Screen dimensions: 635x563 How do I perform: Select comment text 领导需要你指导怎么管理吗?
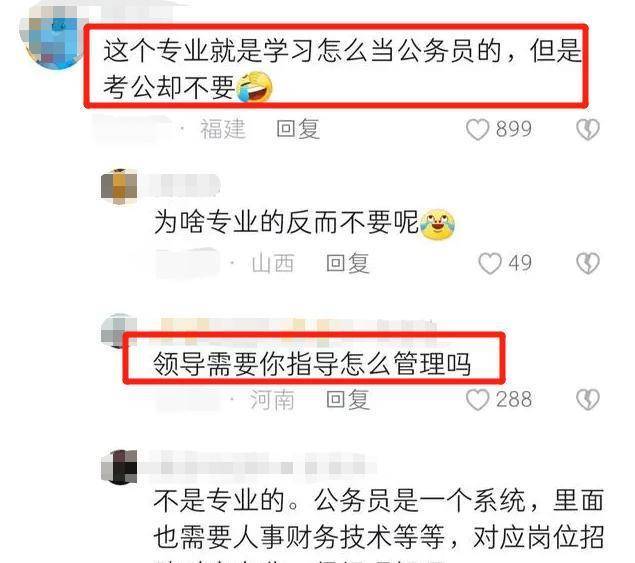pyautogui.click(x=312, y=364)
